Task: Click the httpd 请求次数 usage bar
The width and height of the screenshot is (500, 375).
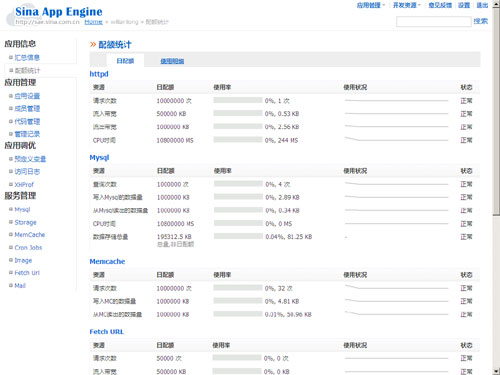Action: pos(238,100)
